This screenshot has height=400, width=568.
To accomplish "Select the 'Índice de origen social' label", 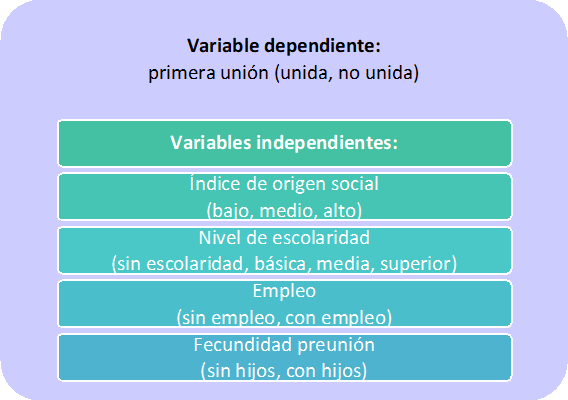I will [284, 183].
